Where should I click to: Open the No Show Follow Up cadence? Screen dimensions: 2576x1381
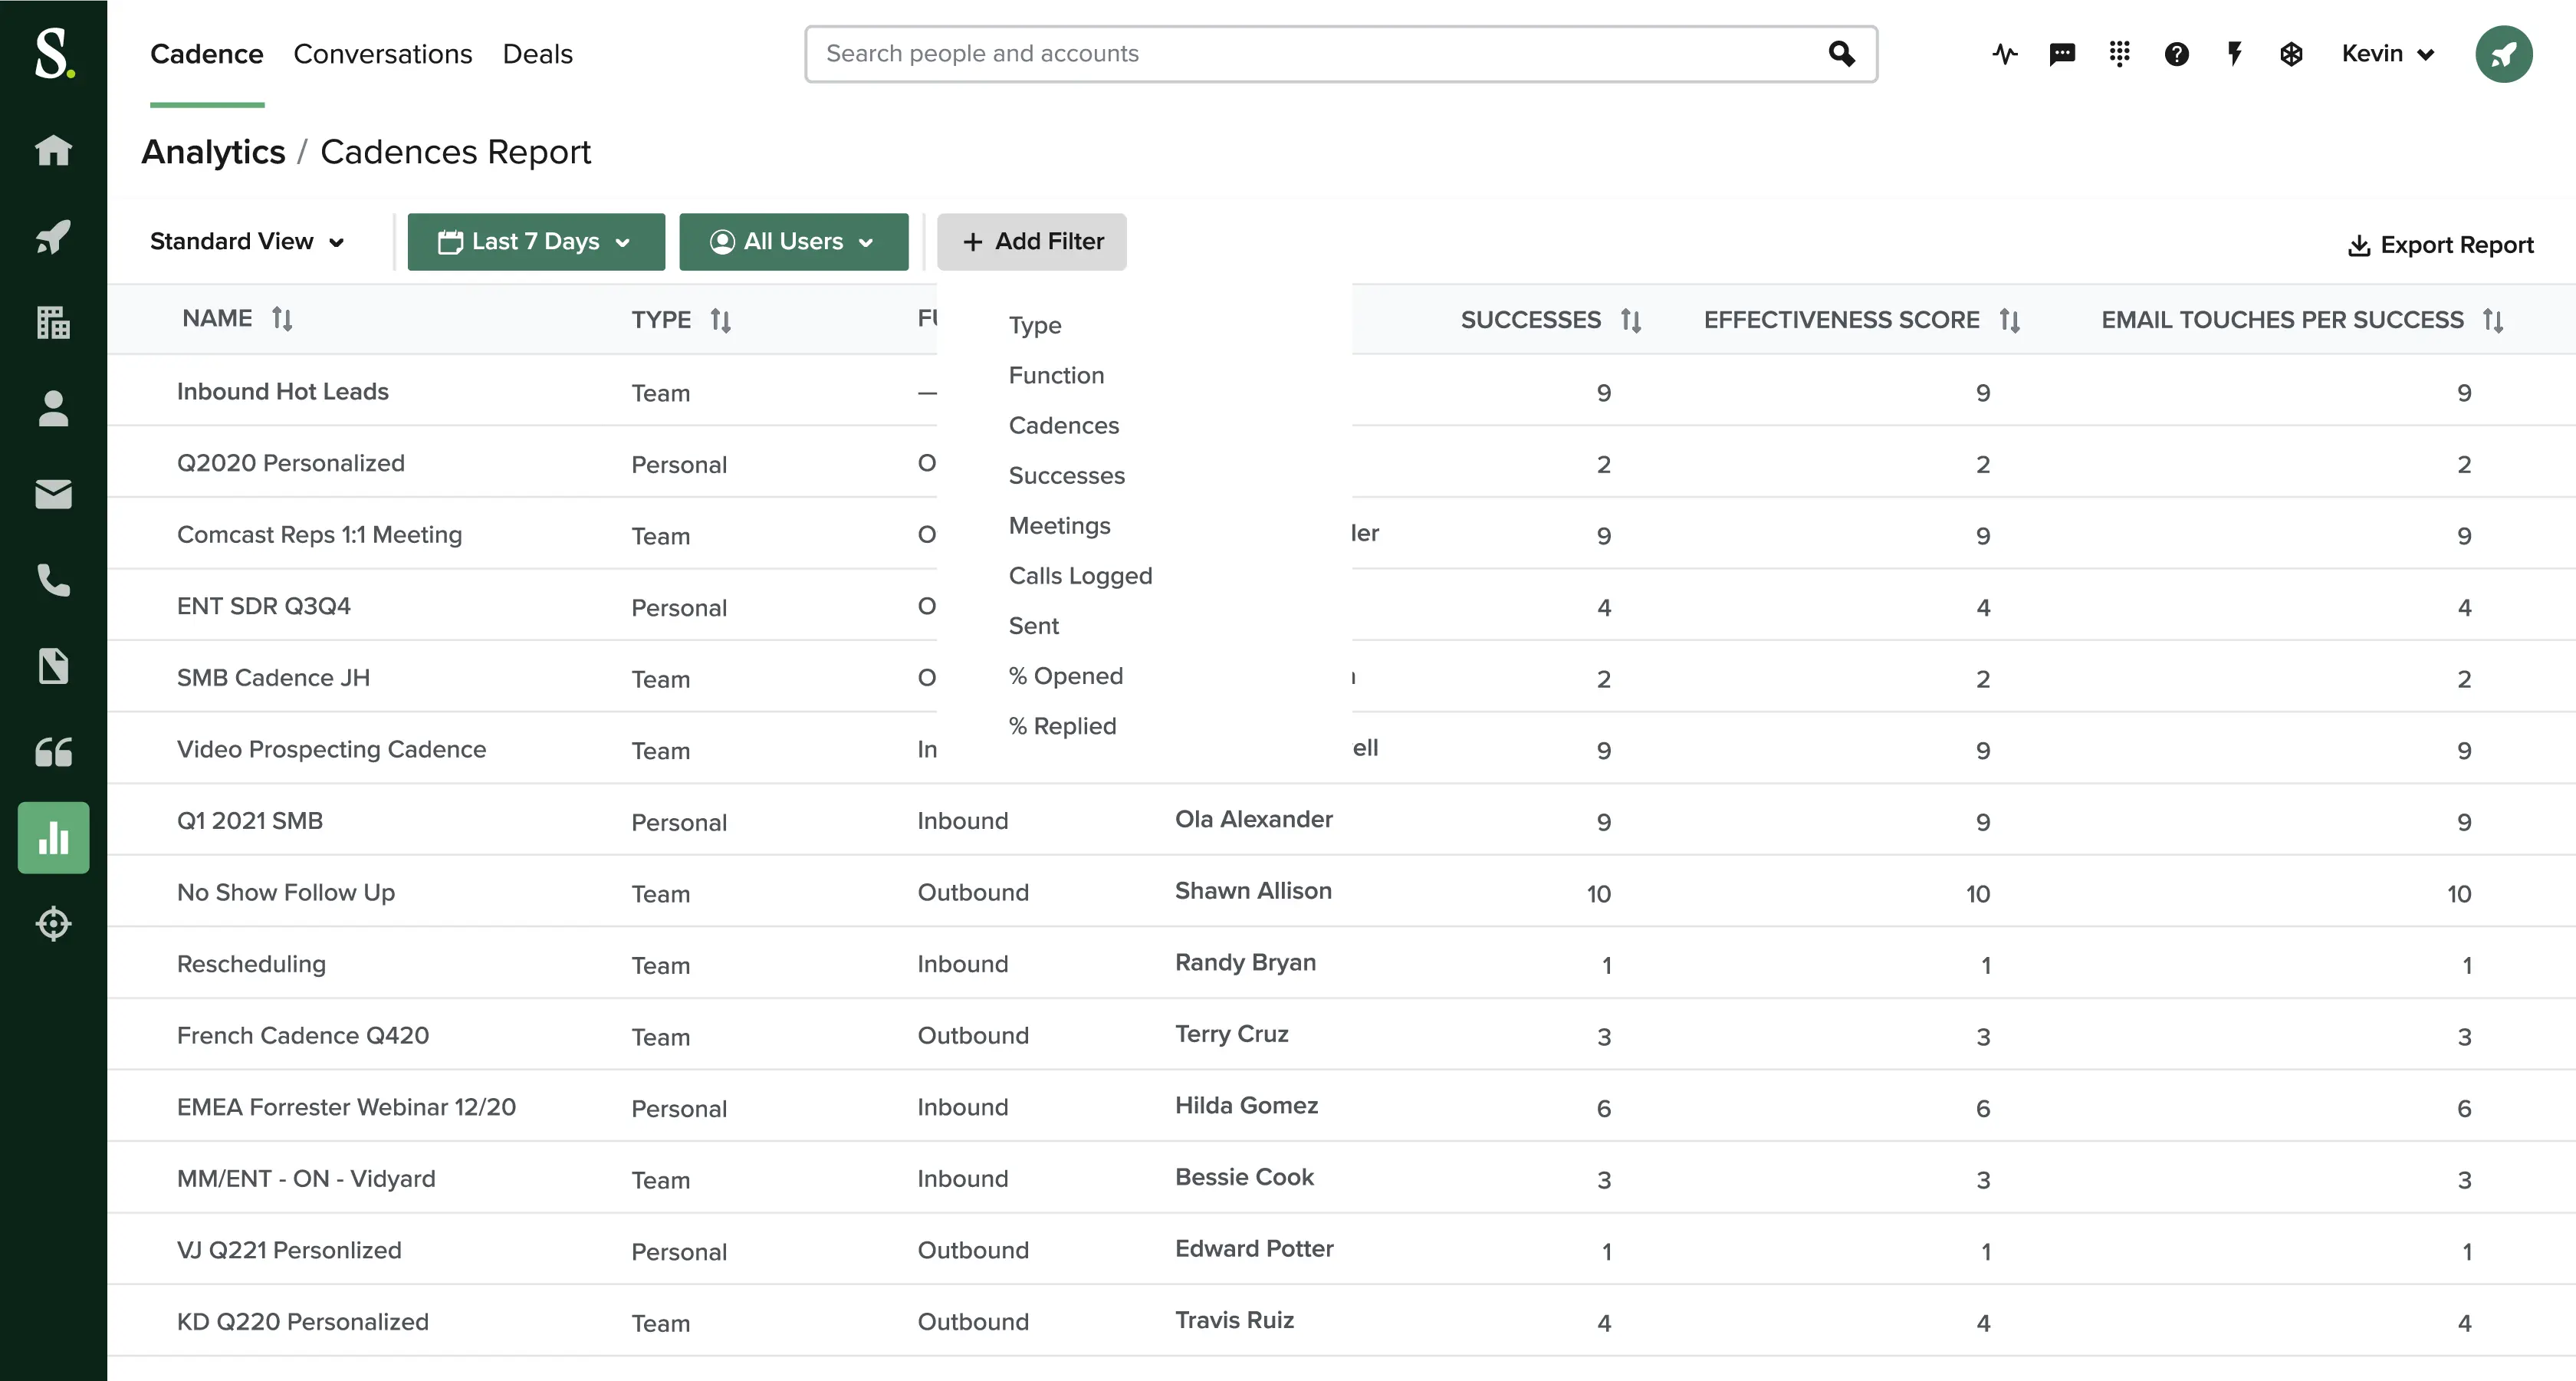tap(285, 892)
